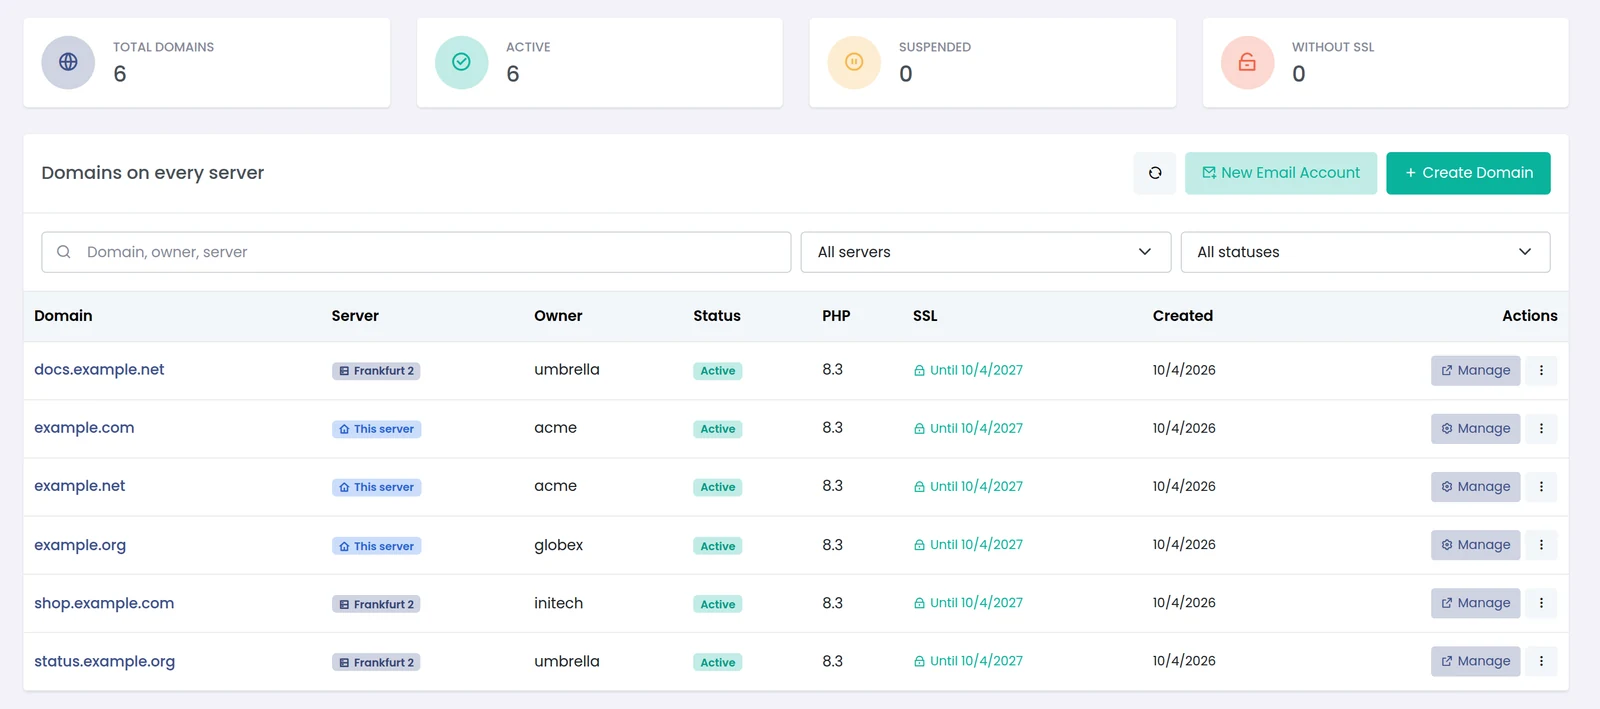The width and height of the screenshot is (1600, 709).
Task: Click owner acme in example.net row
Action: (555, 486)
